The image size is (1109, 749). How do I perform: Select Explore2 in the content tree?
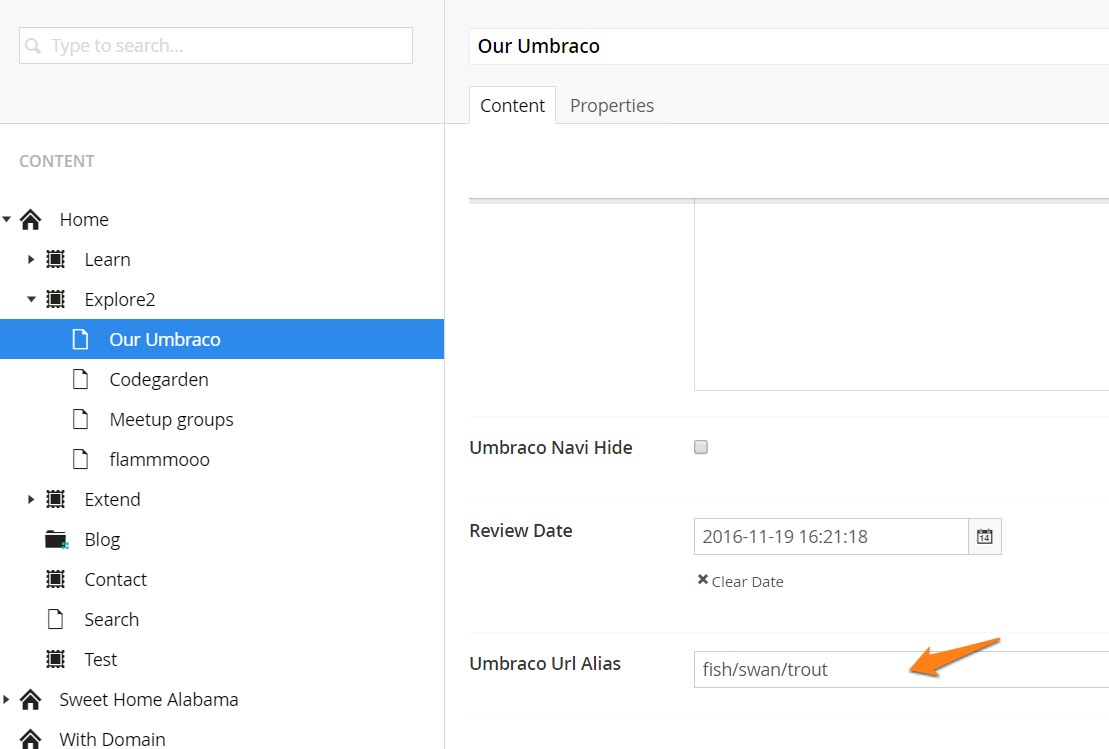coord(120,300)
